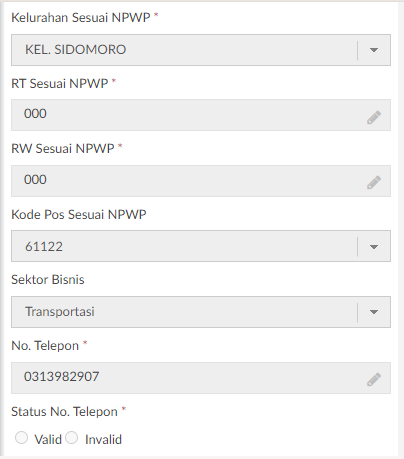This screenshot has height=459, width=404.
Task: Click the pencil icon in RW Sesuai NPWP field
Action: (x=374, y=182)
